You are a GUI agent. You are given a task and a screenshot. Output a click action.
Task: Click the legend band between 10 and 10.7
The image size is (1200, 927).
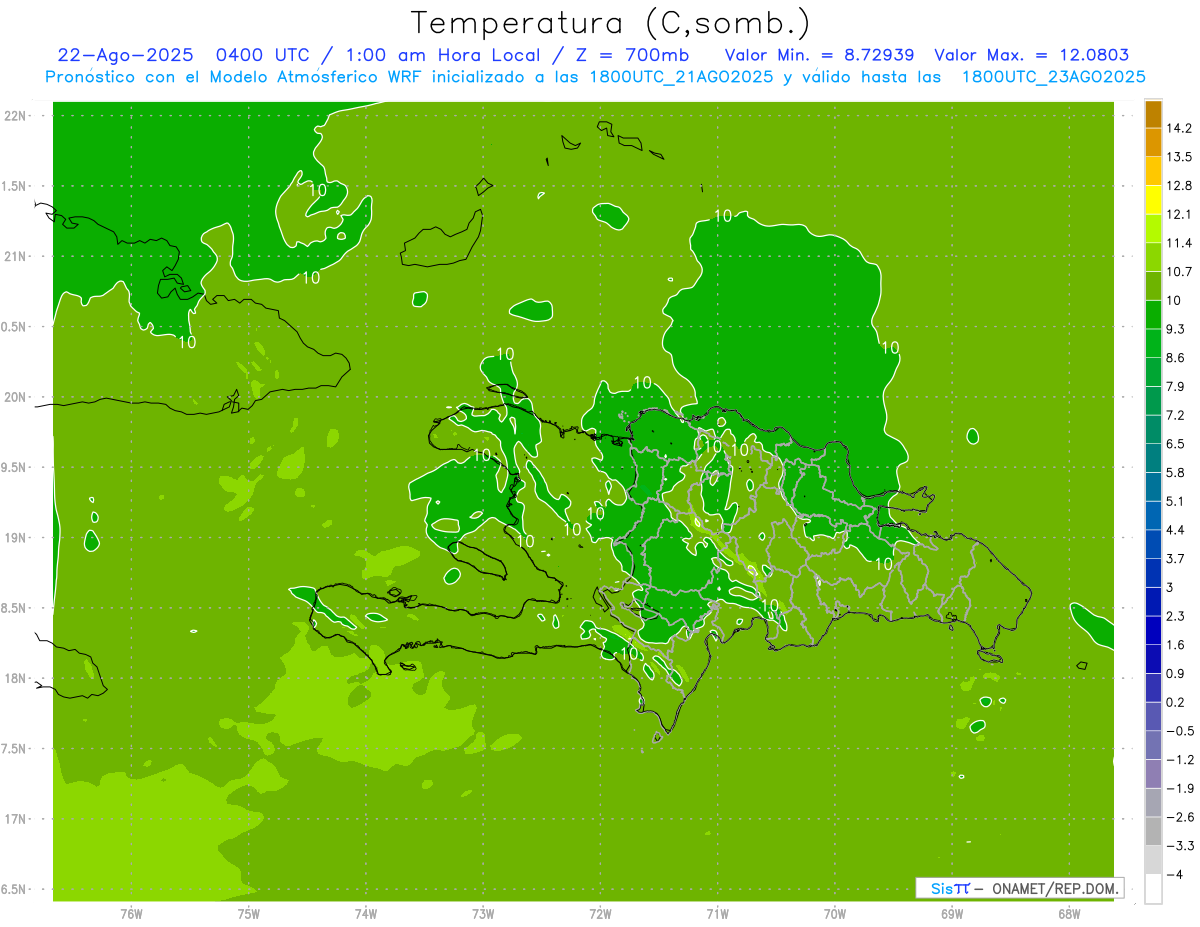(x=1153, y=286)
